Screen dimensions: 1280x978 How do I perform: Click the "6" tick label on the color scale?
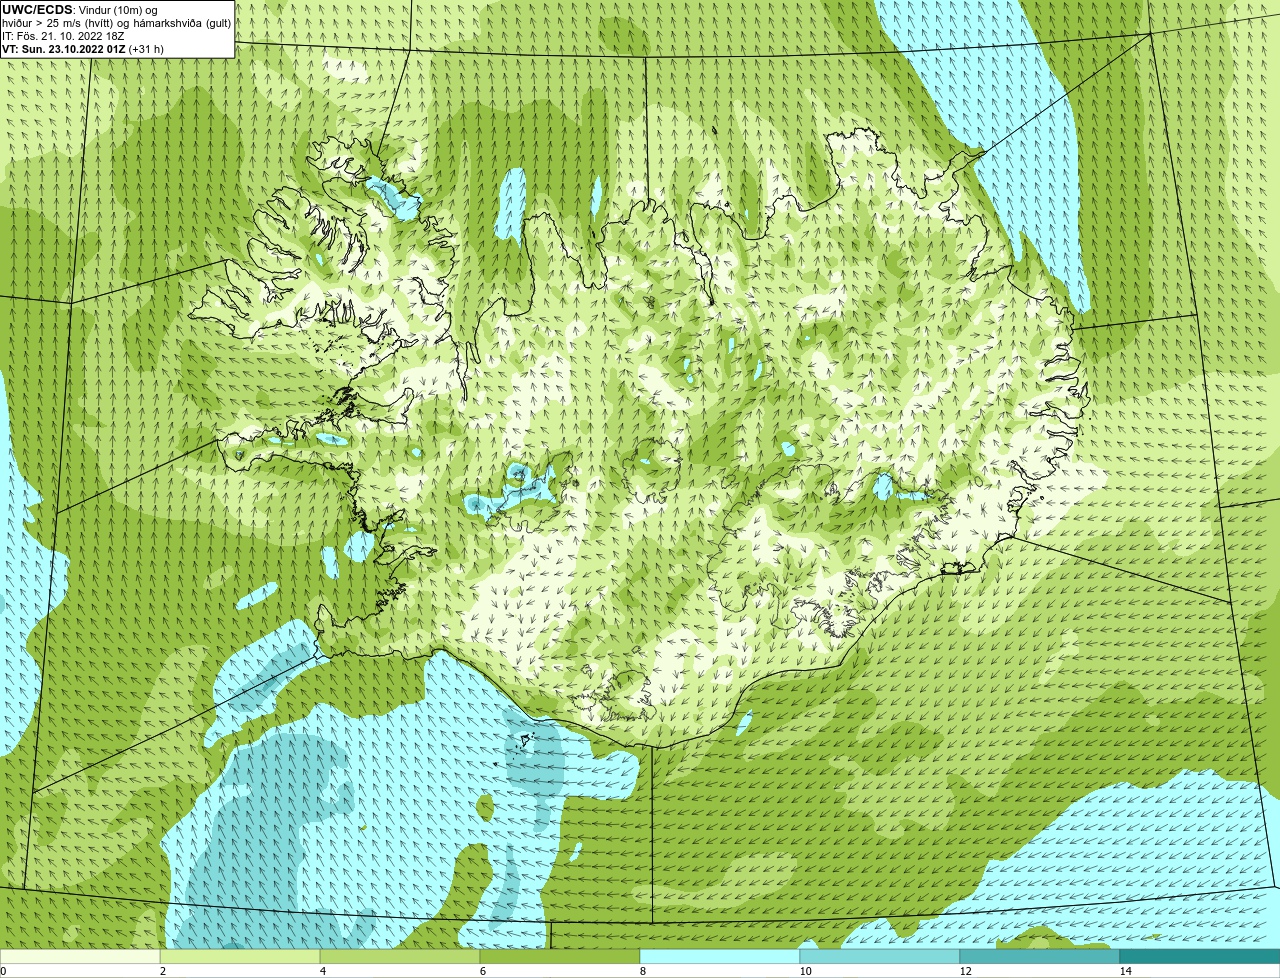click(482, 971)
